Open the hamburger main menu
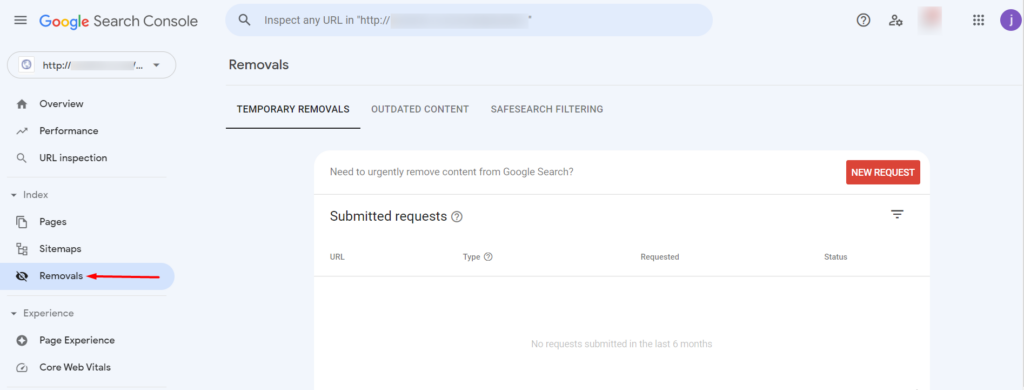The width and height of the screenshot is (1024, 390). tap(20, 20)
